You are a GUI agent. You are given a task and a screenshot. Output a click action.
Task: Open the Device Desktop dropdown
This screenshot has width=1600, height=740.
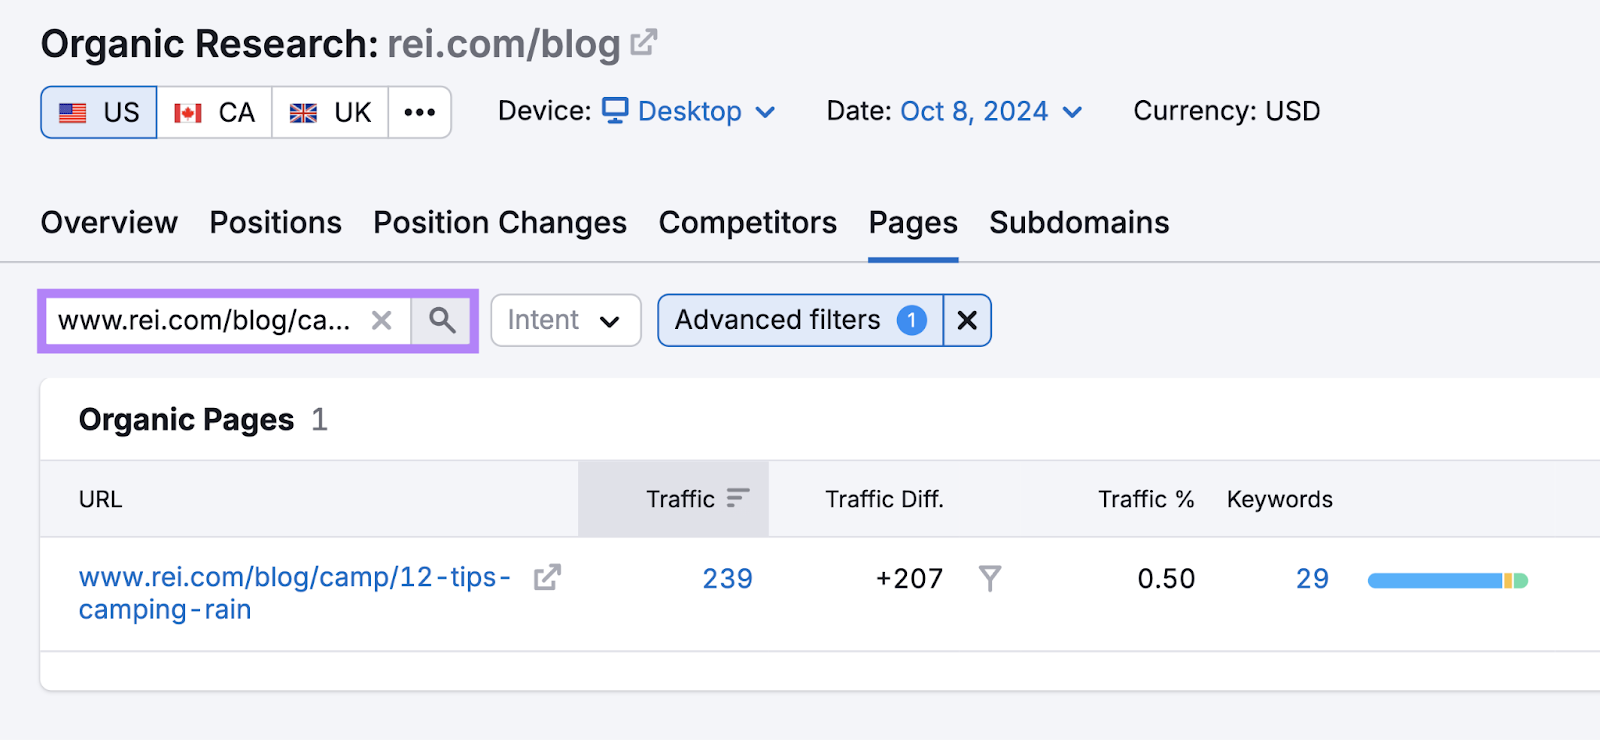point(689,111)
